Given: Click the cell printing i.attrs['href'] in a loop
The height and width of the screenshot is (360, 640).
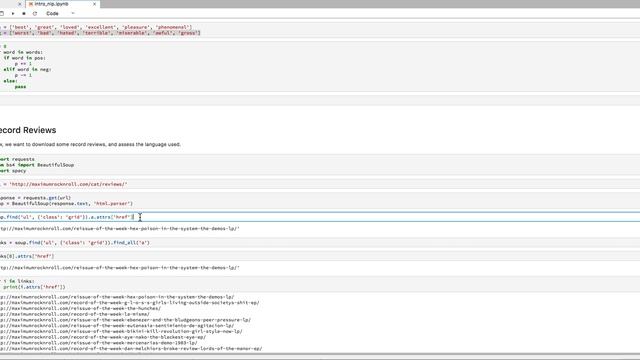Looking at the screenshot, I should (x=320, y=284).
